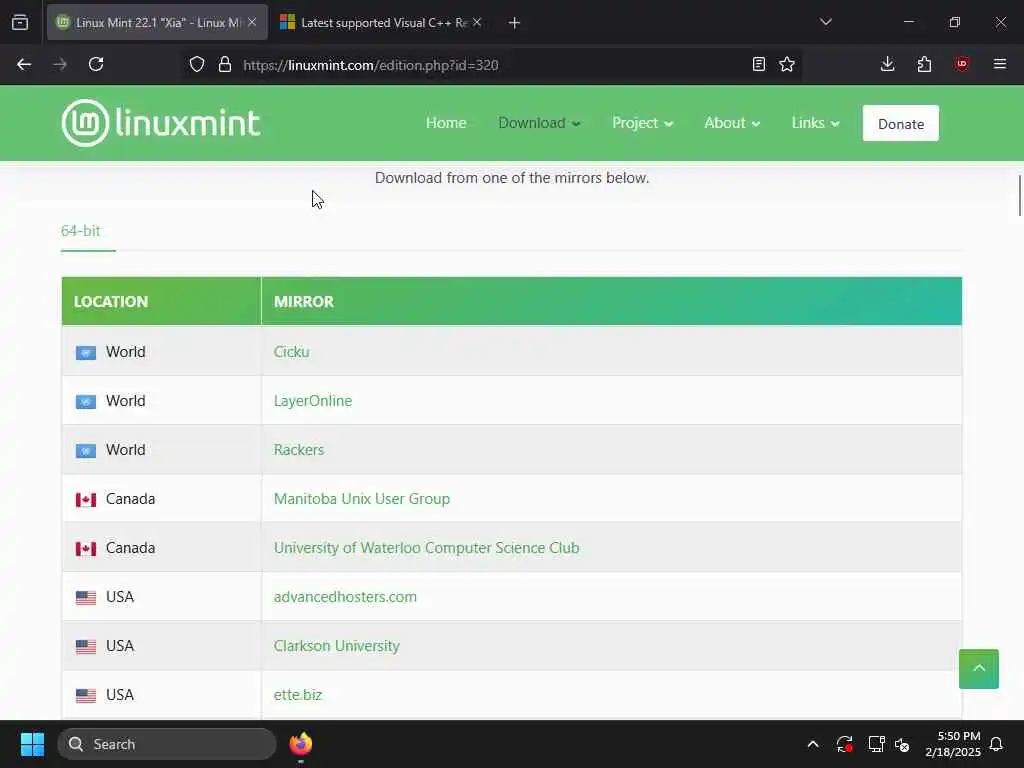Screen dimensions: 1024x768
Task: Click the Donate button
Action: (x=901, y=123)
